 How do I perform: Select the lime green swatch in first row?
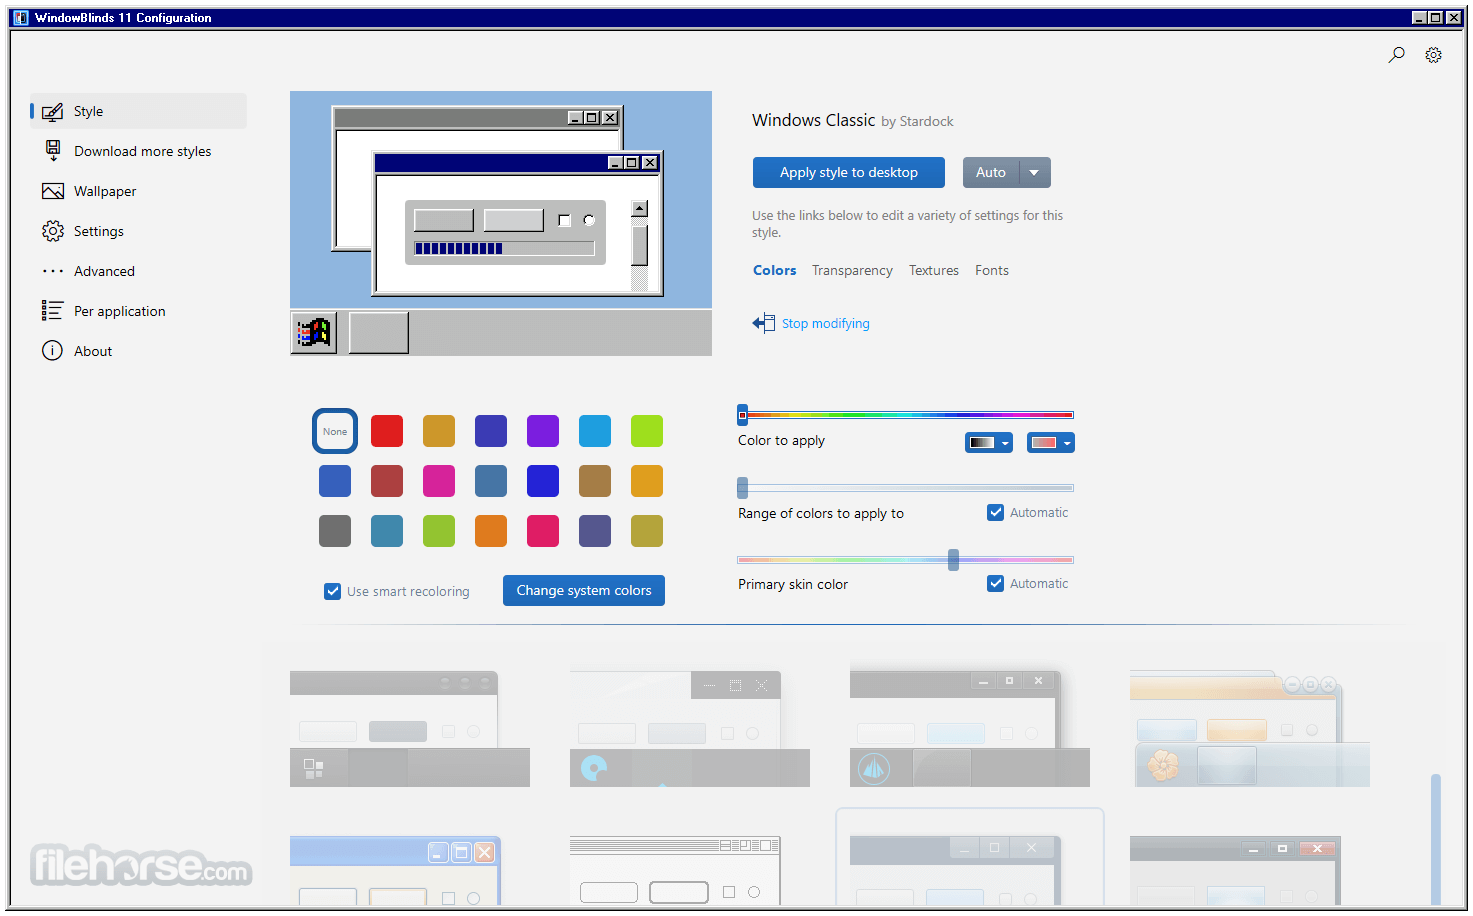pos(647,431)
